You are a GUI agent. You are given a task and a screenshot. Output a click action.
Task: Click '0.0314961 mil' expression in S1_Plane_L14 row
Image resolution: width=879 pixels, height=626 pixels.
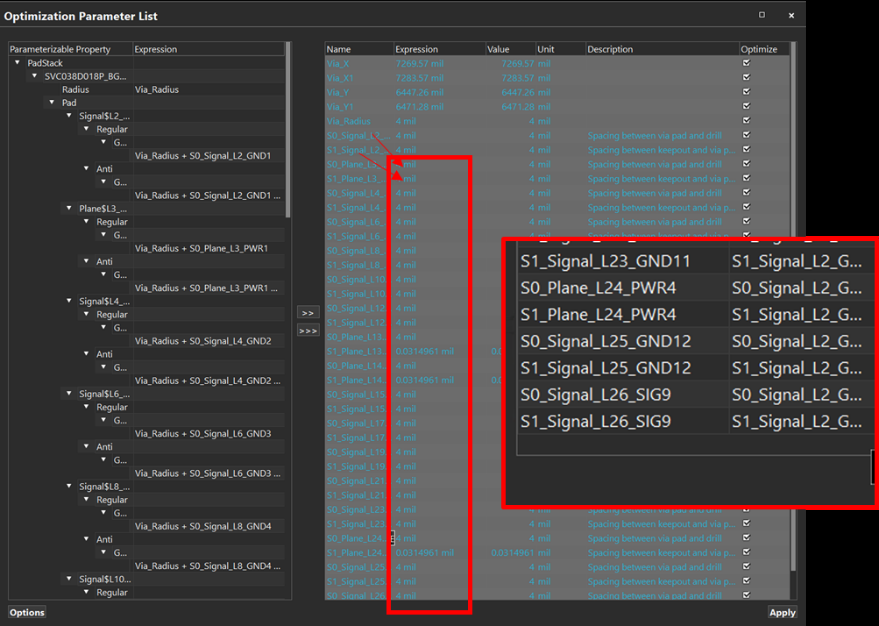pos(424,380)
